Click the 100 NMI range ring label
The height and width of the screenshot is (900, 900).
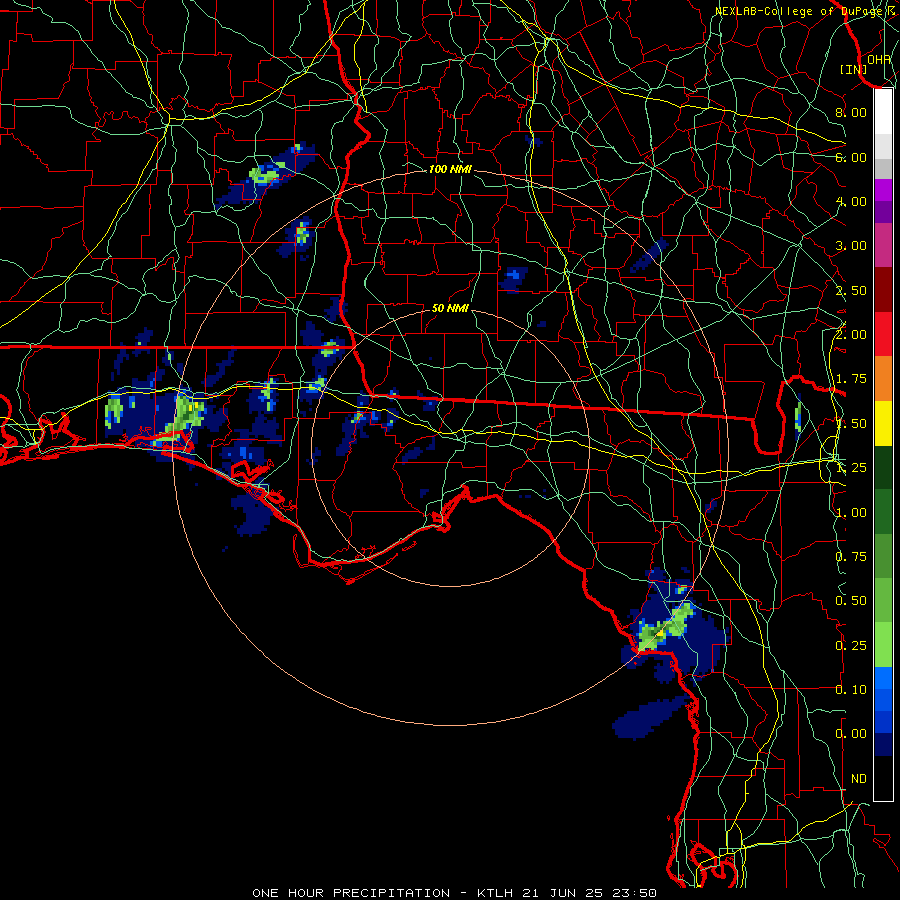point(450,169)
